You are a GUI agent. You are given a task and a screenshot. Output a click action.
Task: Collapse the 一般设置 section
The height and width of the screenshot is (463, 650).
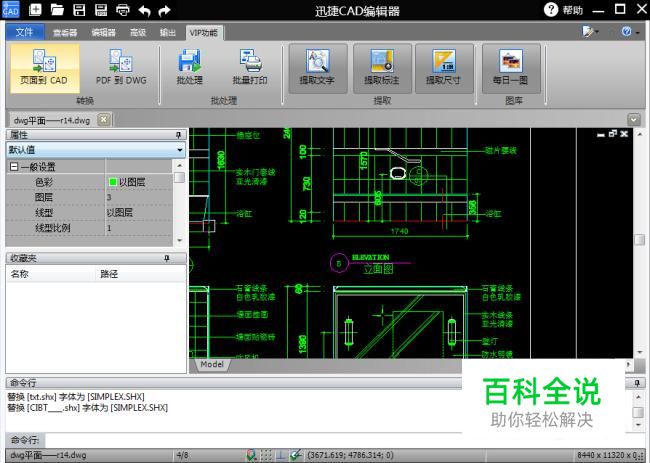pyautogui.click(x=14, y=167)
